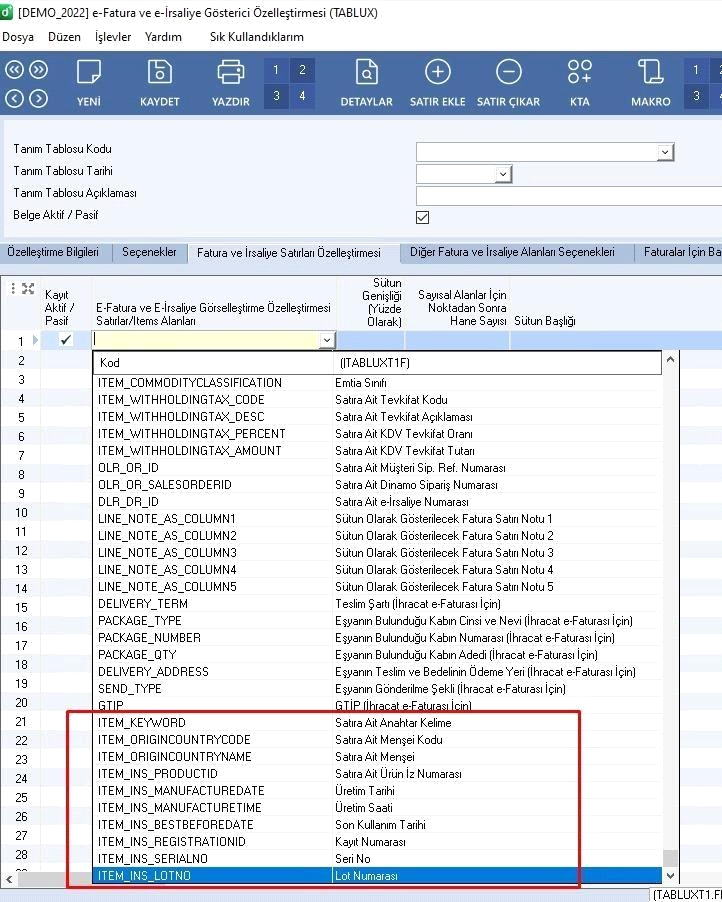This screenshot has height=902, width=722.
Task: Open the İşlevler menu
Action: point(112,37)
